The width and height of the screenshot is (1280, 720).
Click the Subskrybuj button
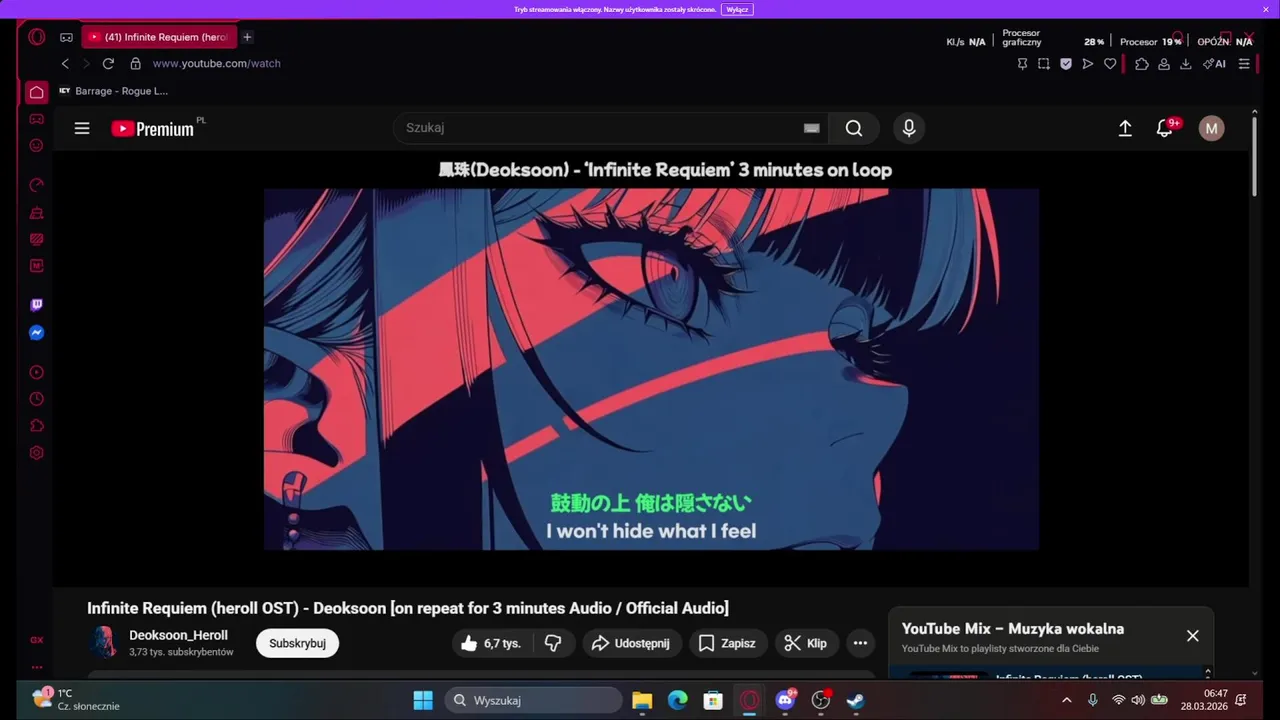coord(297,643)
